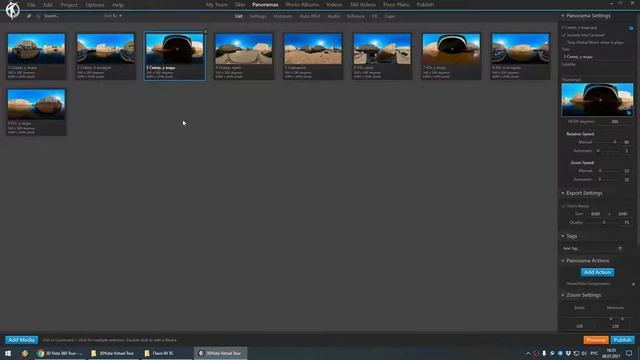
Task: Click the blue folder icon in Panorama Settings
Action: point(631,28)
